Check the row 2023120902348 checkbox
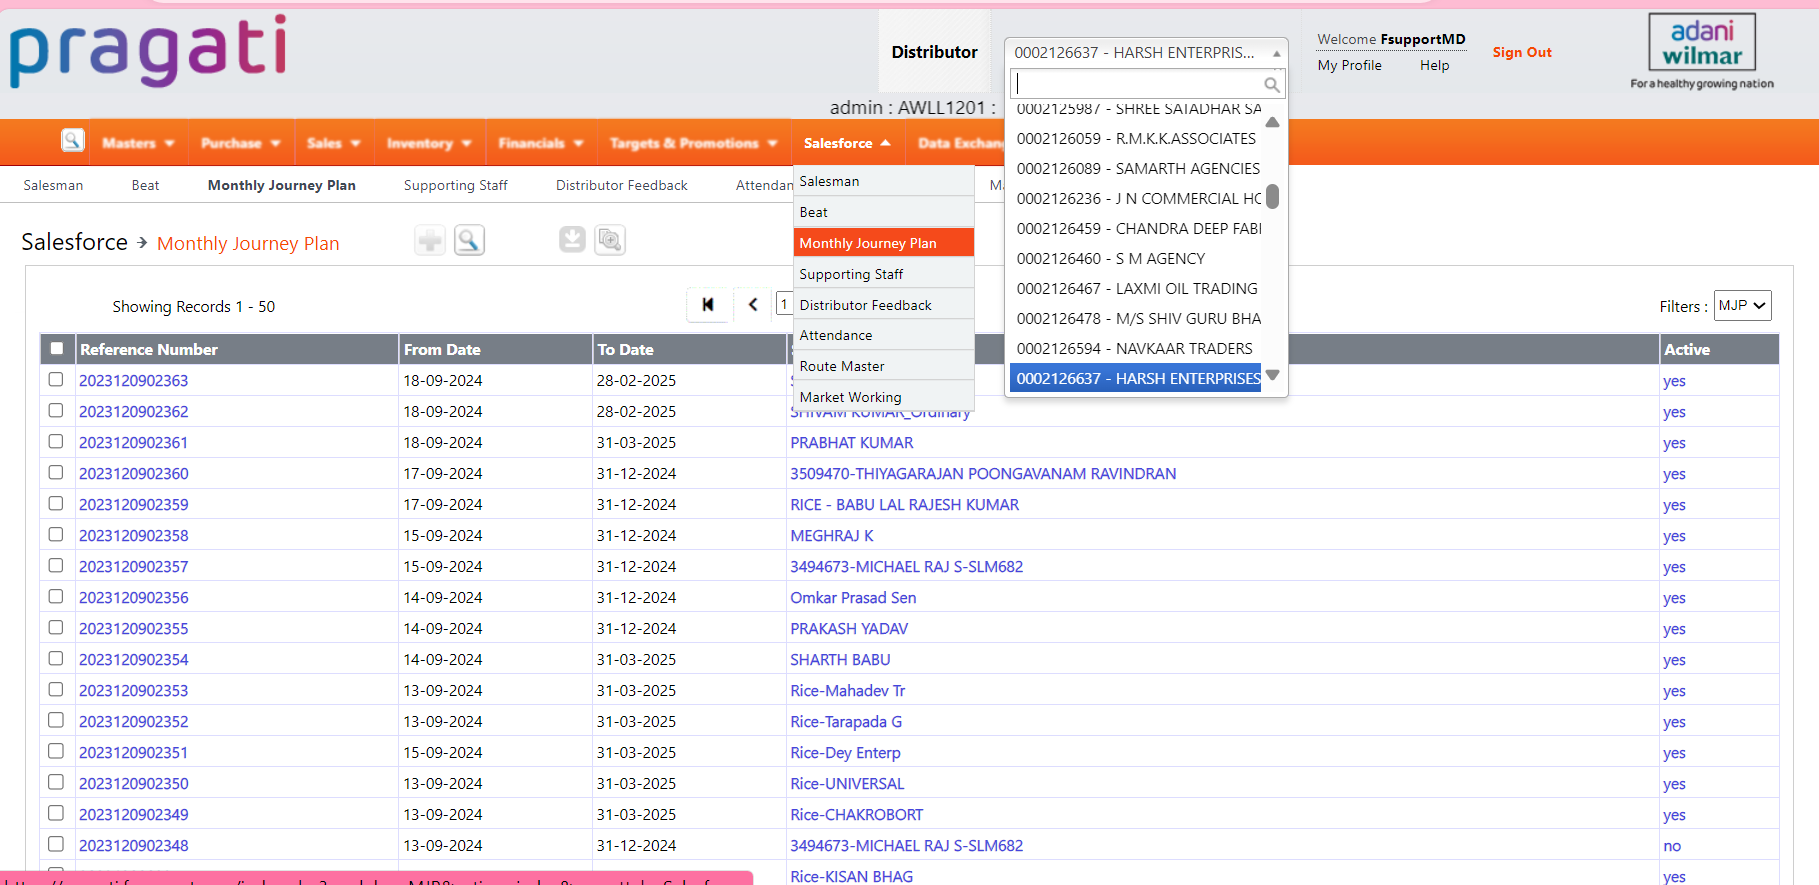1819x885 pixels. tap(56, 845)
